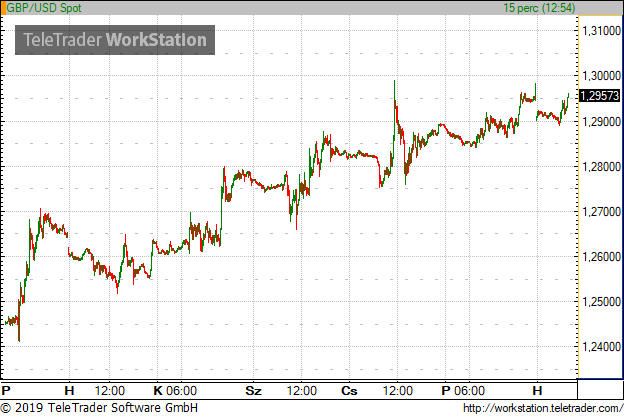The width and height of the screenshot is (624, 417).
Task: Click the K 06:00 time axis label
Action: pyautogui.click(x=175, y=391)
